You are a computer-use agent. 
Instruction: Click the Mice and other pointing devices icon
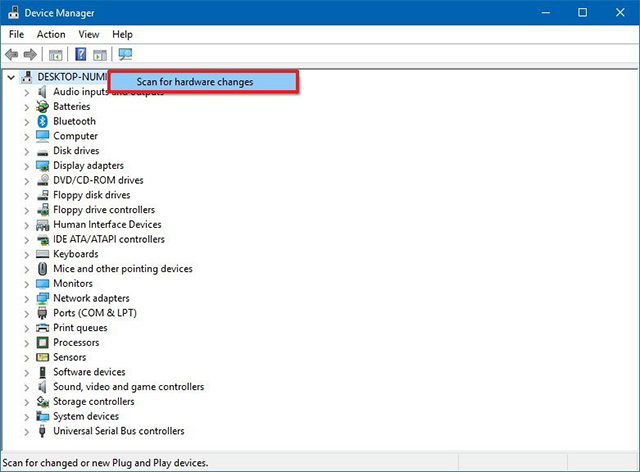(x=42, y=269)
